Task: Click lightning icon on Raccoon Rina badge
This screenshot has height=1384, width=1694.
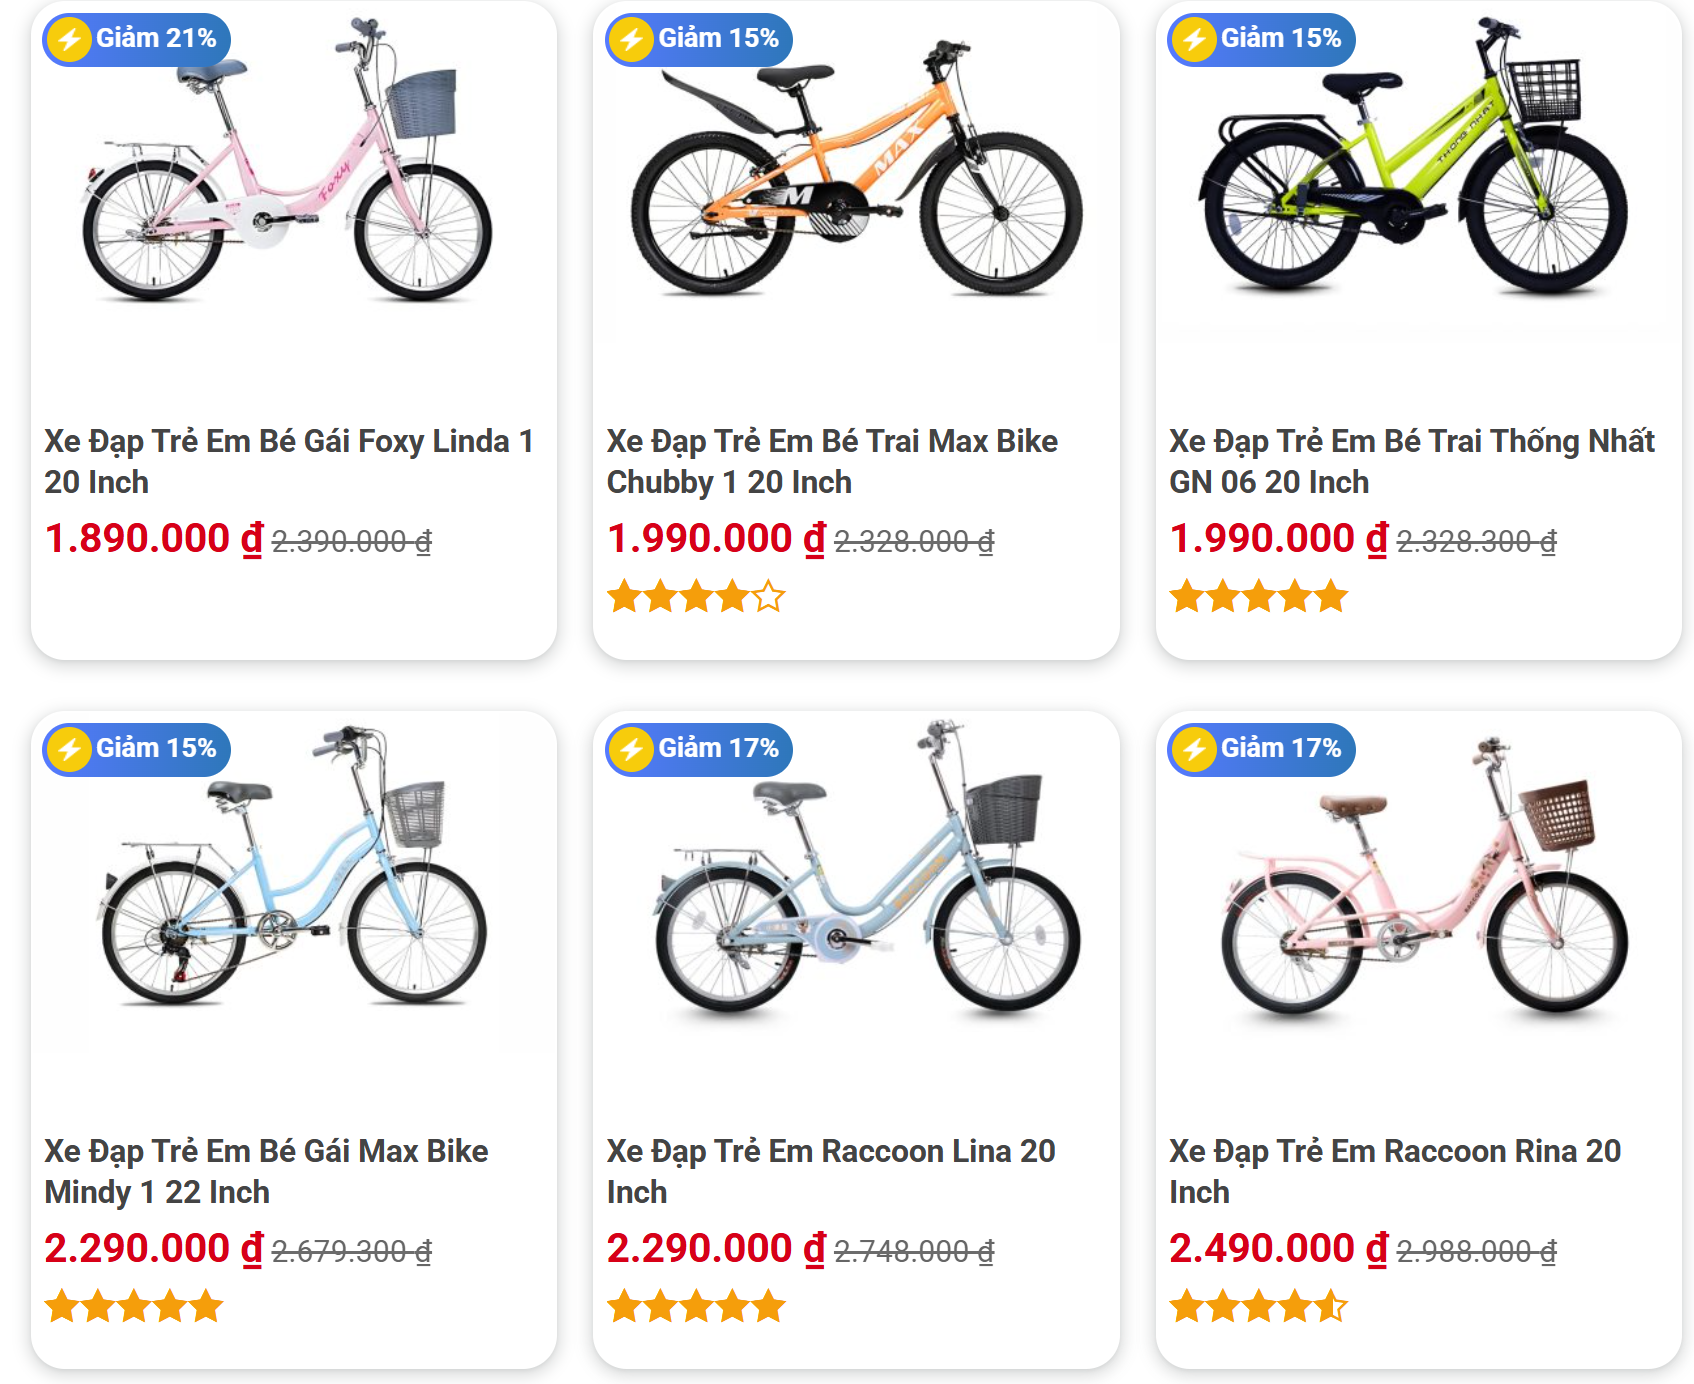Action: point(1194,749)
